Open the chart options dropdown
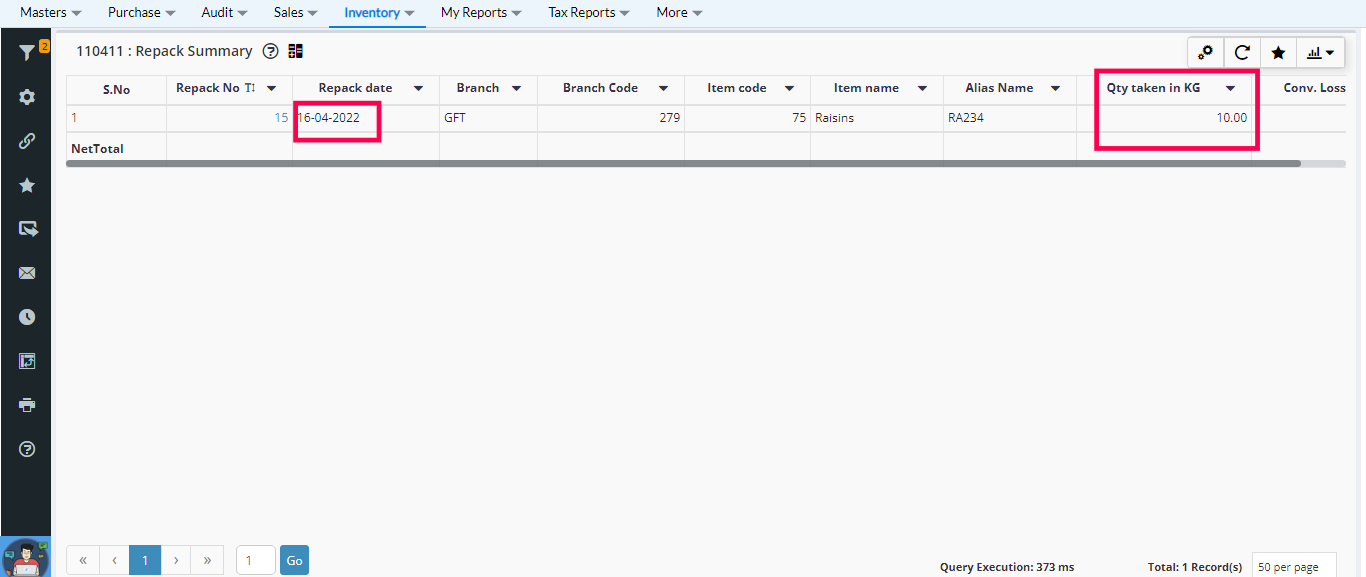Image resolution: width=1366 pixels, height=577 pixels. [1320, 52]
